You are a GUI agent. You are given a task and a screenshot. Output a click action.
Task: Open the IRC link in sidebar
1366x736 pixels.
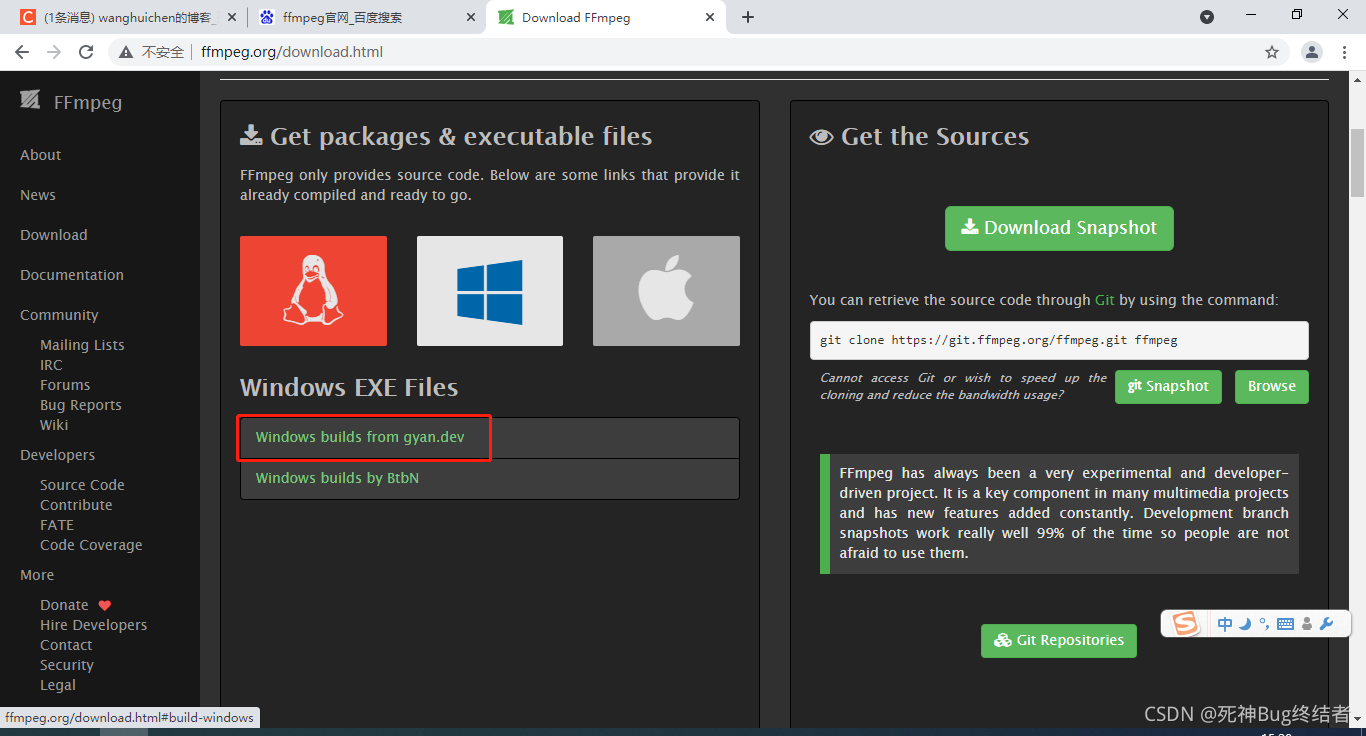click(x=51, y=365)
